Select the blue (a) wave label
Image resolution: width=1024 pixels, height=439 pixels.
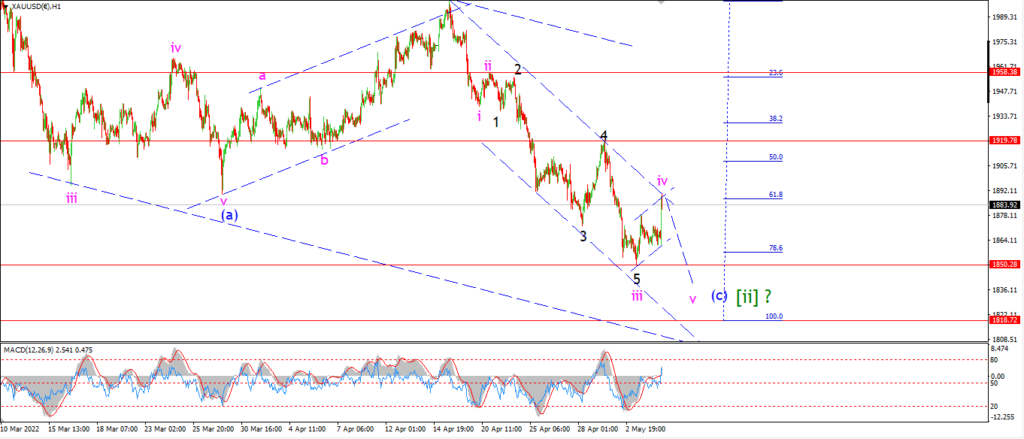pos(229,215)
